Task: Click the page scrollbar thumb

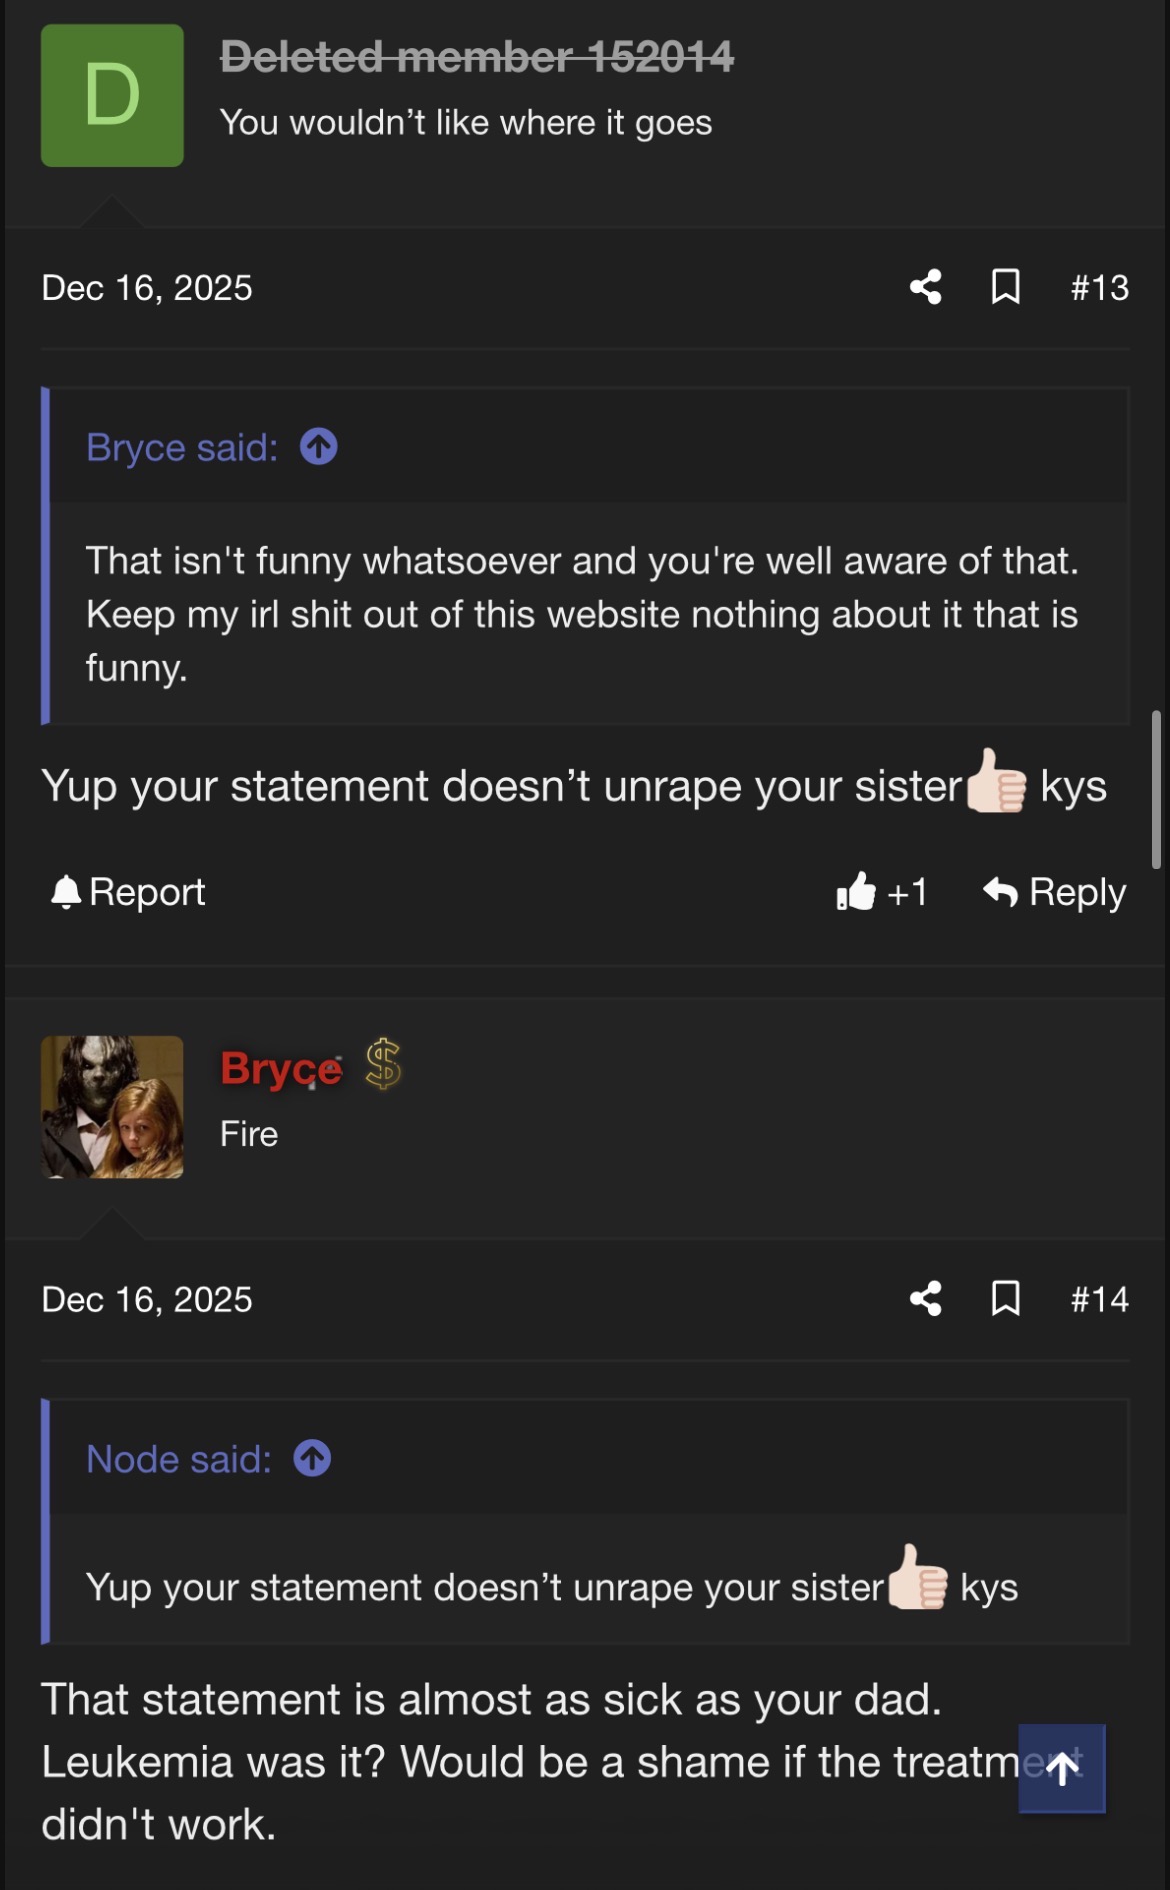Action: (1156, 789)
